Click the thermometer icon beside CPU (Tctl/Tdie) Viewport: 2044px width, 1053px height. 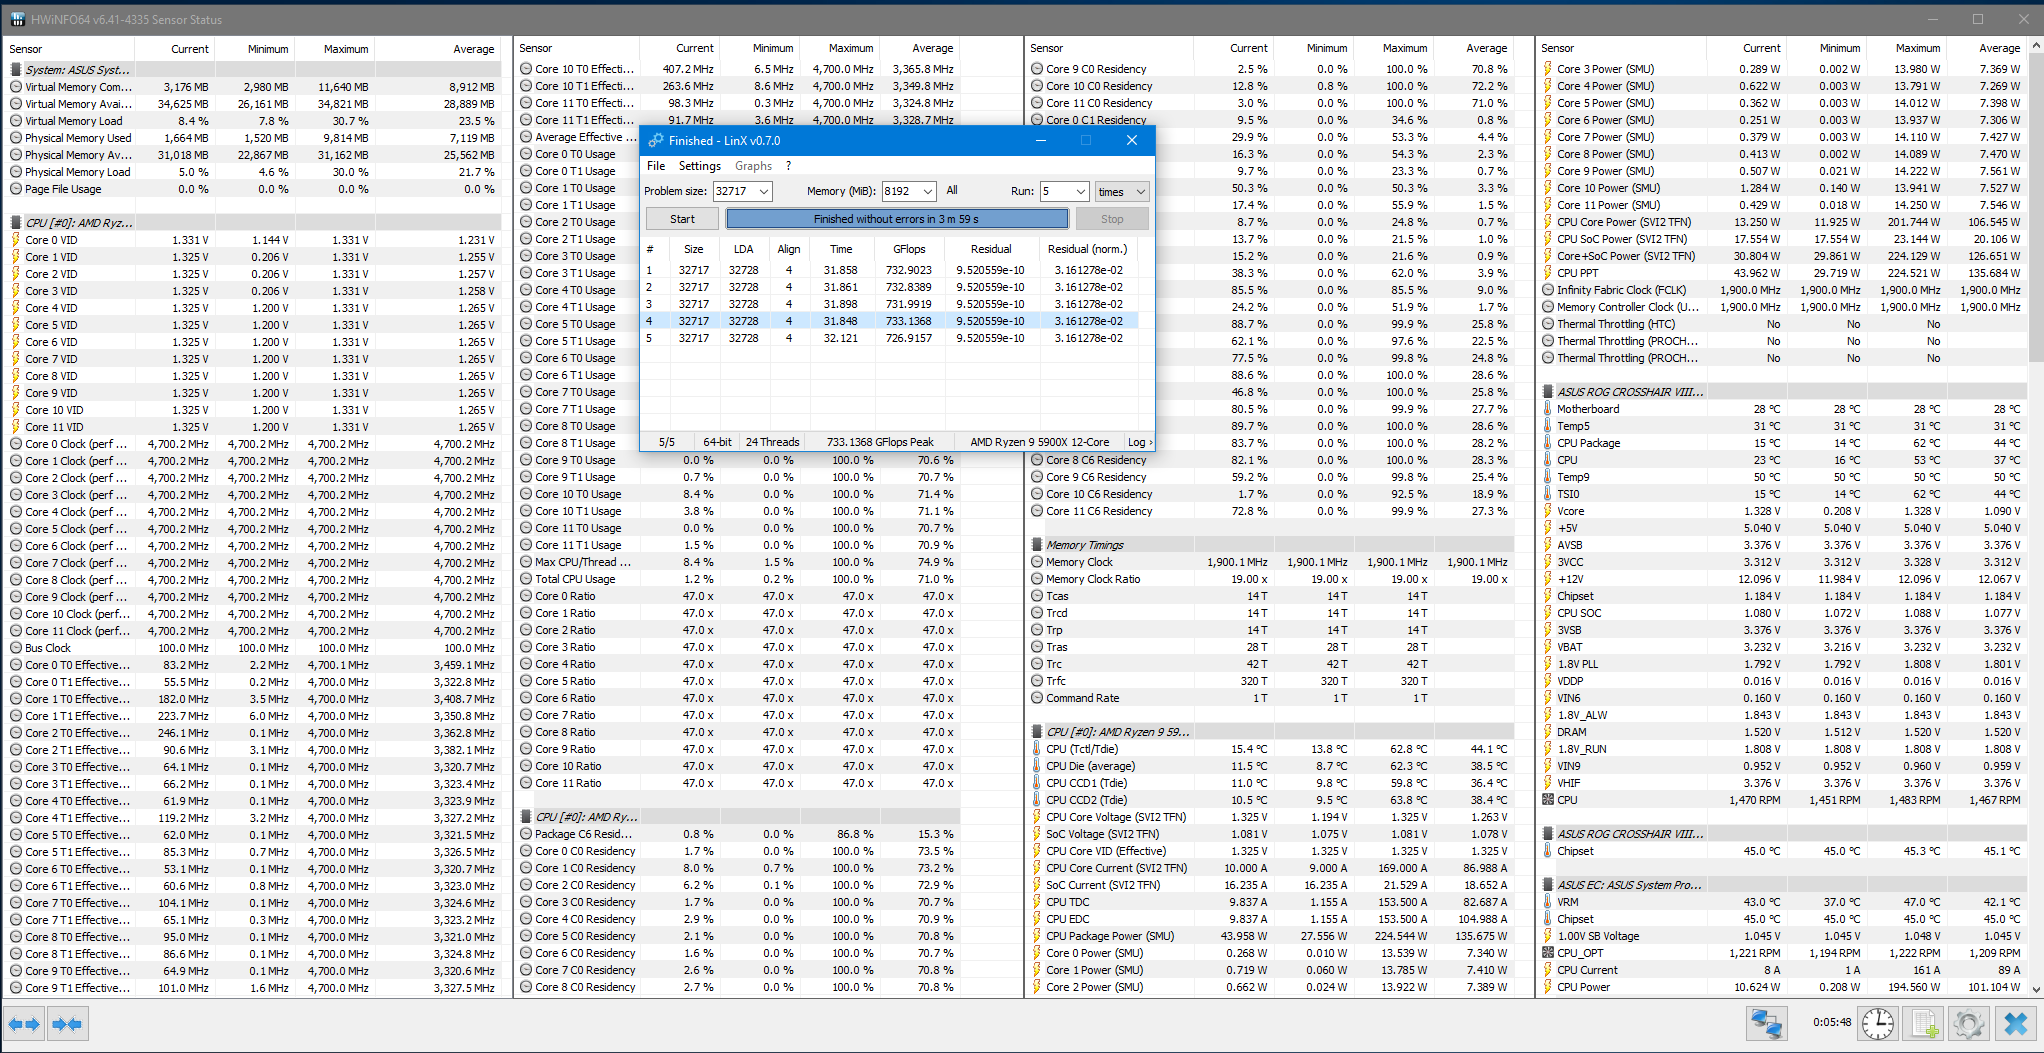tap(1037, 749)
